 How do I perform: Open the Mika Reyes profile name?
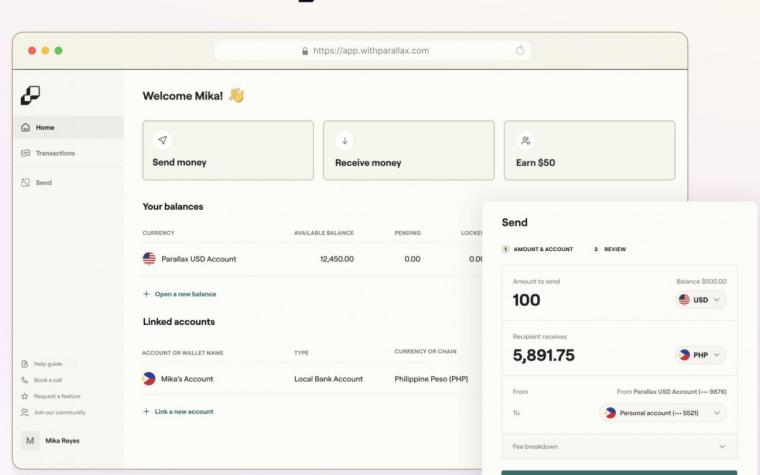[x=63, y=441]
